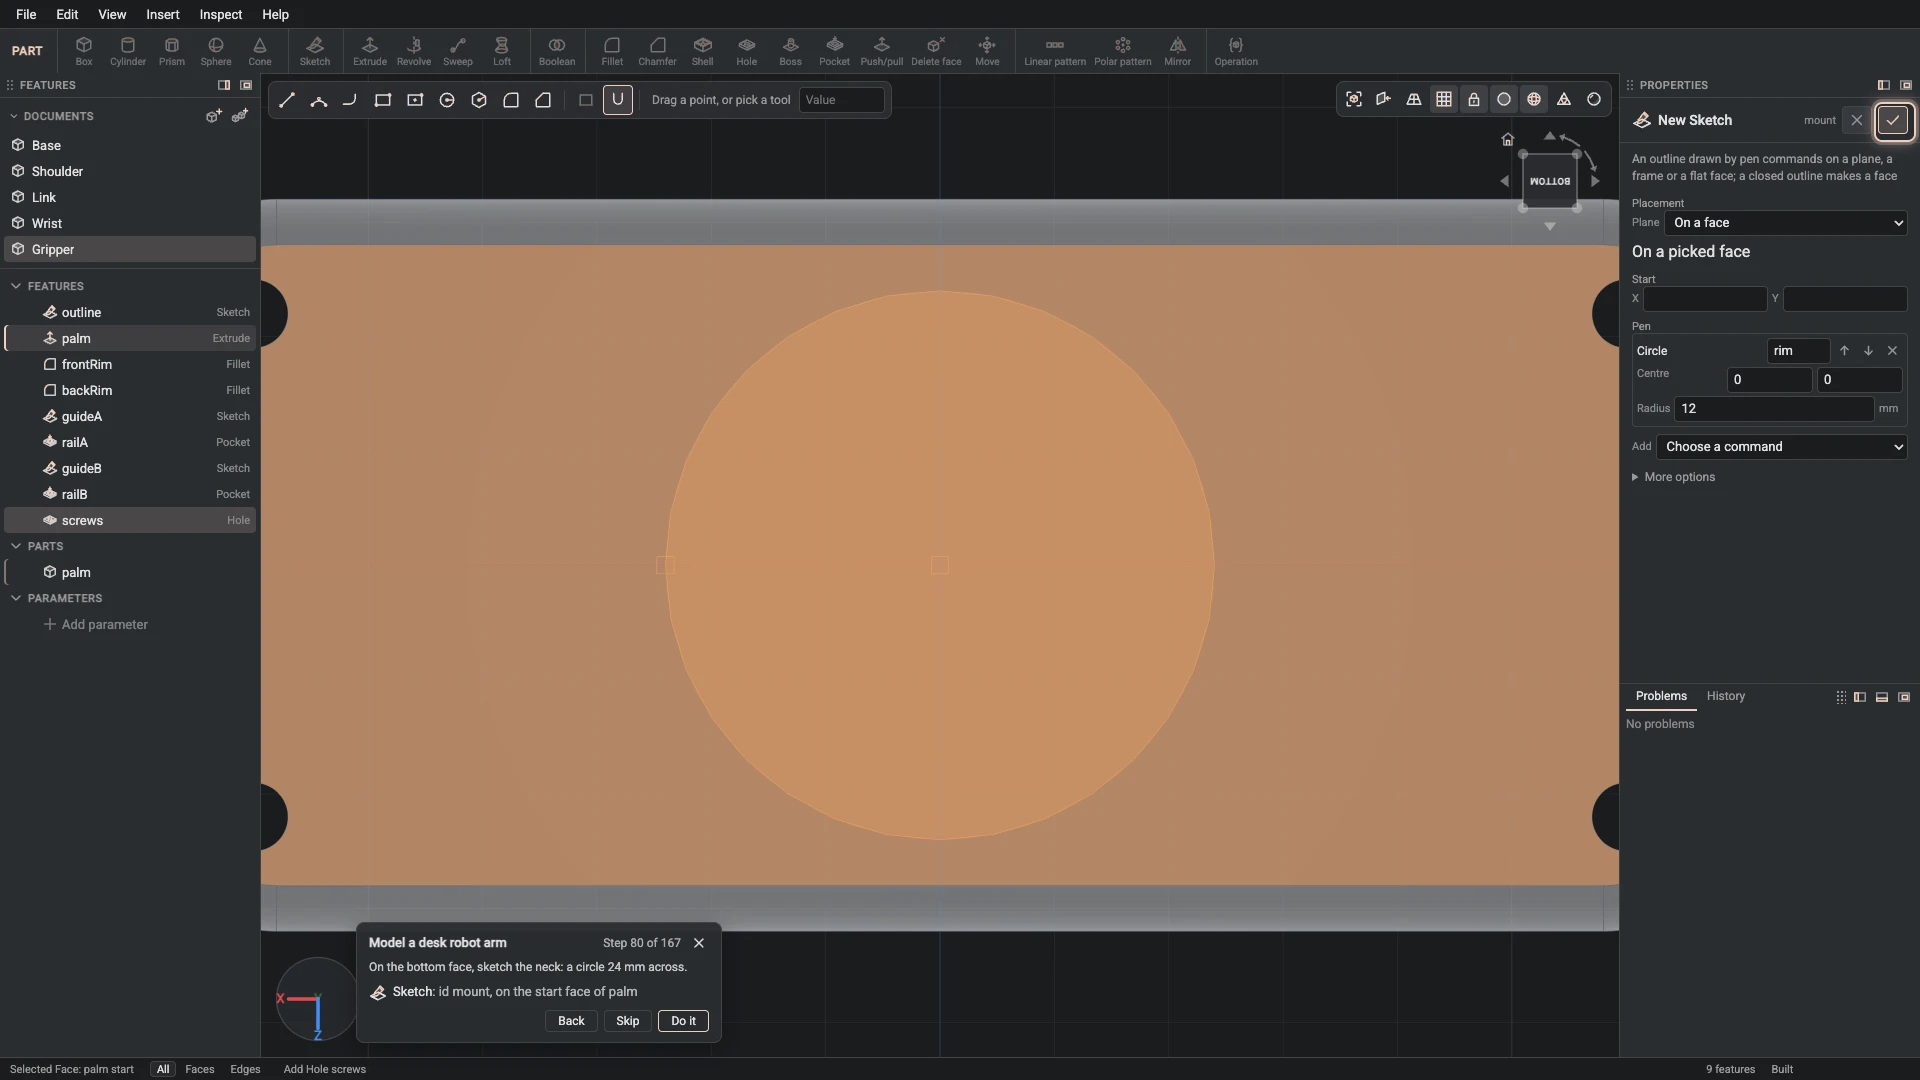Open the Plane 'On a face' dropdown
This screenshot has width=1920, height=1080.
tap(1785, 223)
